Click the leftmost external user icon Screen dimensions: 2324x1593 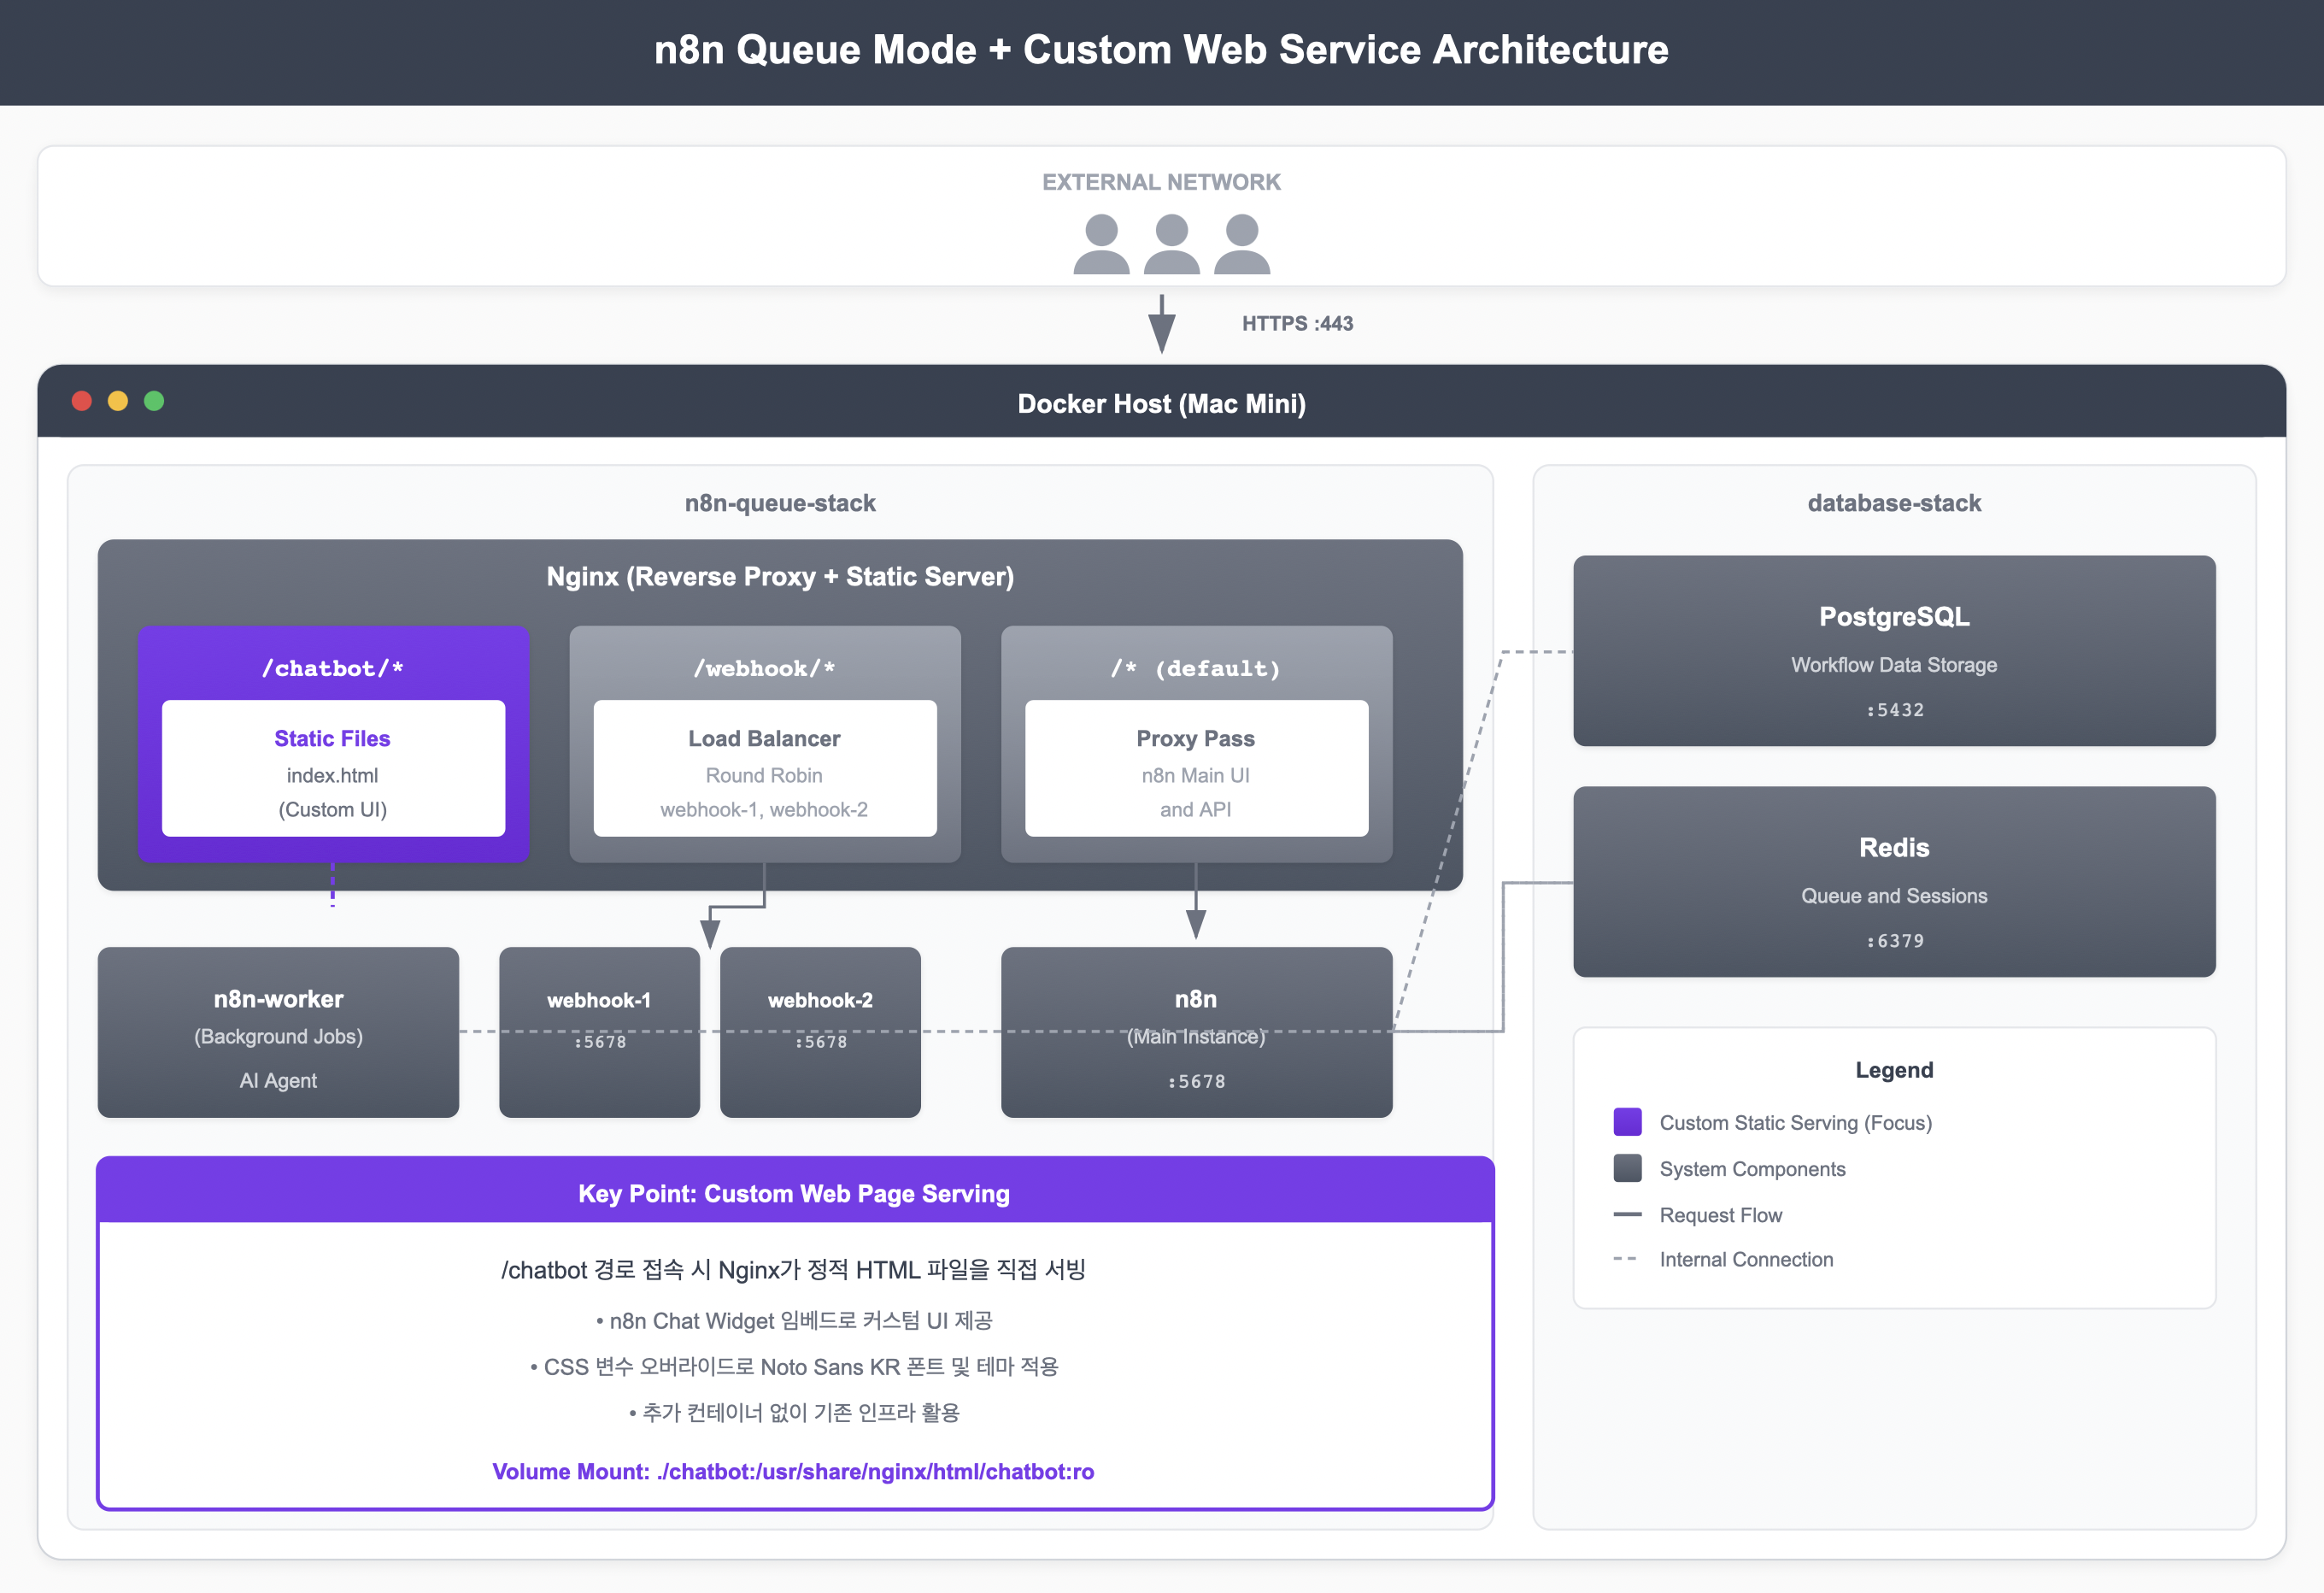click(x=1101, y=245)
